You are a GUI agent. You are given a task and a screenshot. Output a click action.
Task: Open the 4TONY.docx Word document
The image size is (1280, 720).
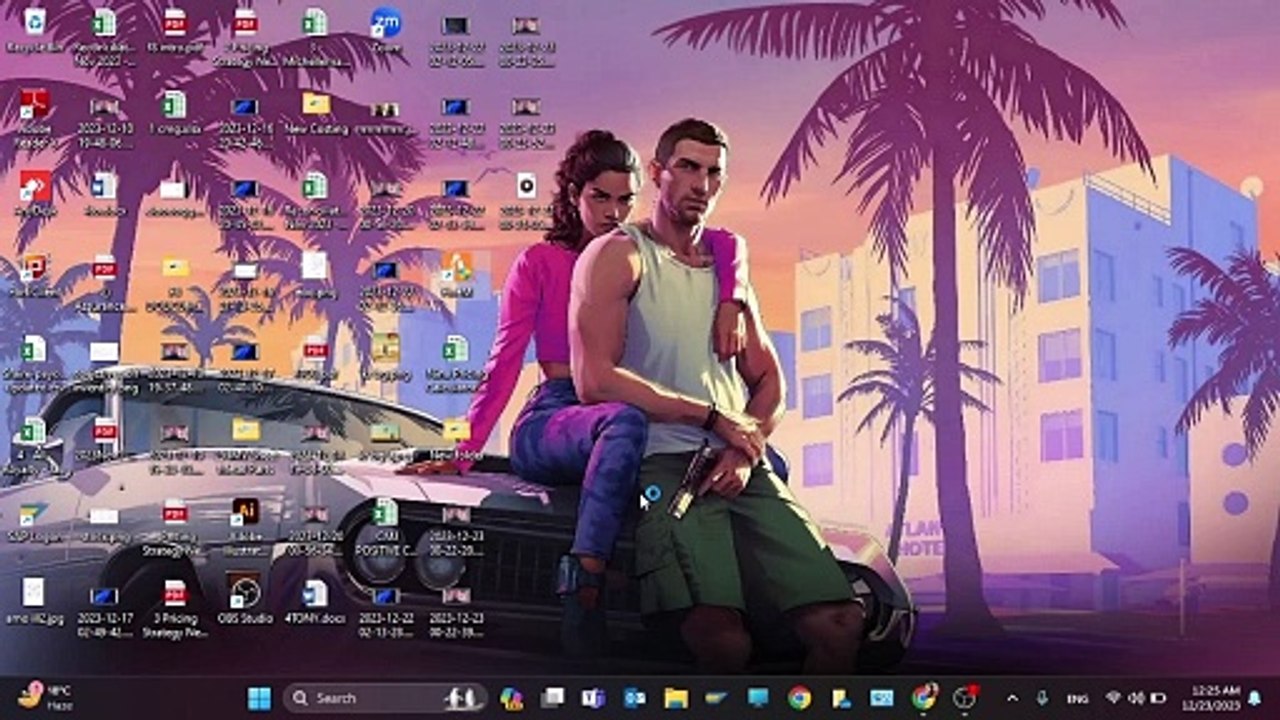[315, 595]
